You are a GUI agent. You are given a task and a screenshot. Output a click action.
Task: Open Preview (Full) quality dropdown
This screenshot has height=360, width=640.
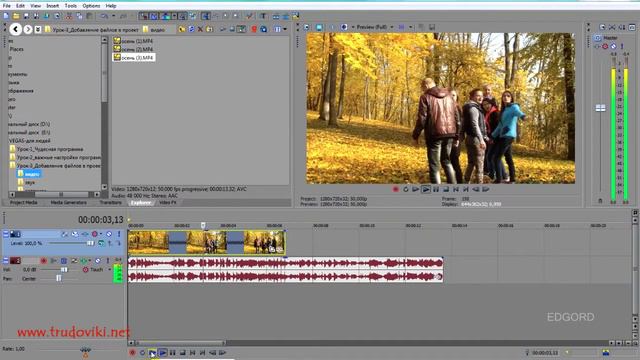pos(391,27)
